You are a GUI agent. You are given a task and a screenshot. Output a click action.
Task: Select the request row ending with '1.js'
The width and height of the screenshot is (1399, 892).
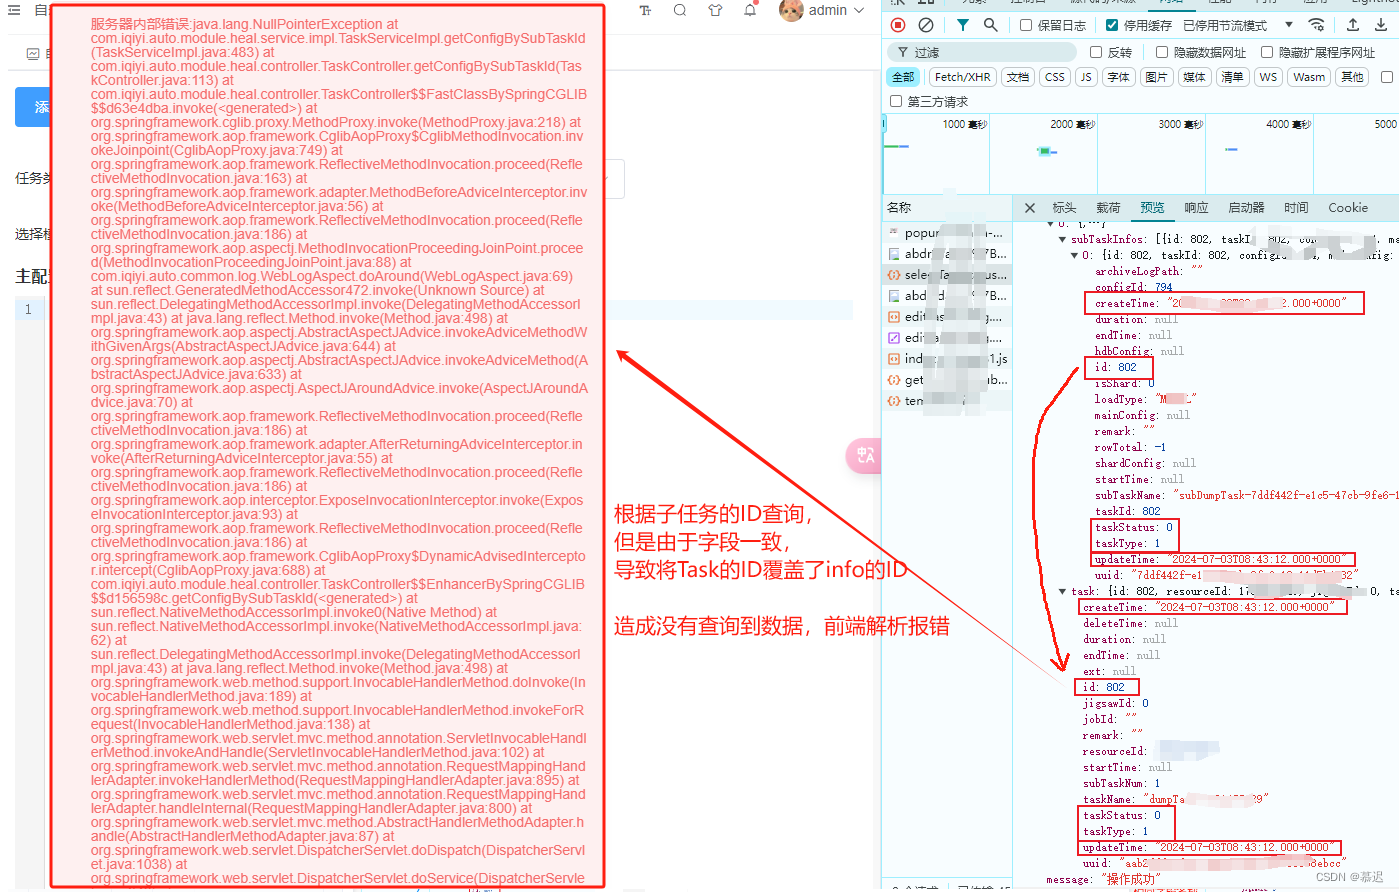(x=947, y=359)
